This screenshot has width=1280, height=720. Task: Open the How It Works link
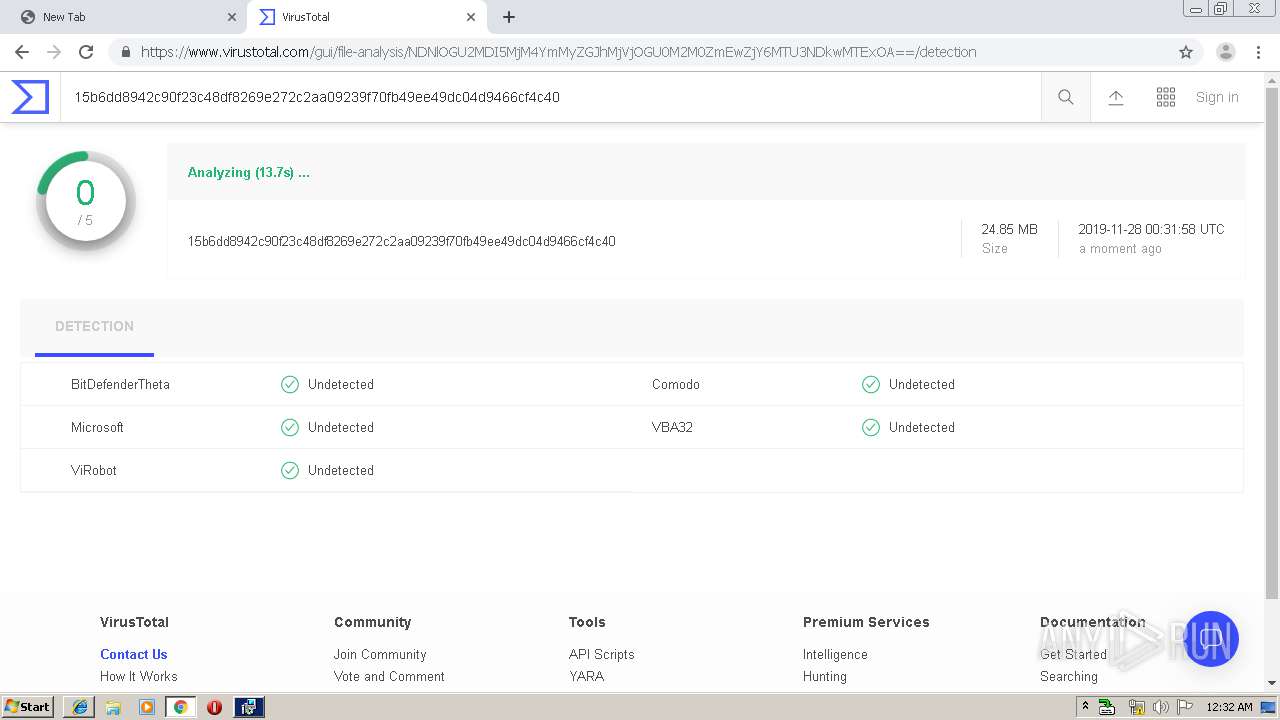click(139, 676)
